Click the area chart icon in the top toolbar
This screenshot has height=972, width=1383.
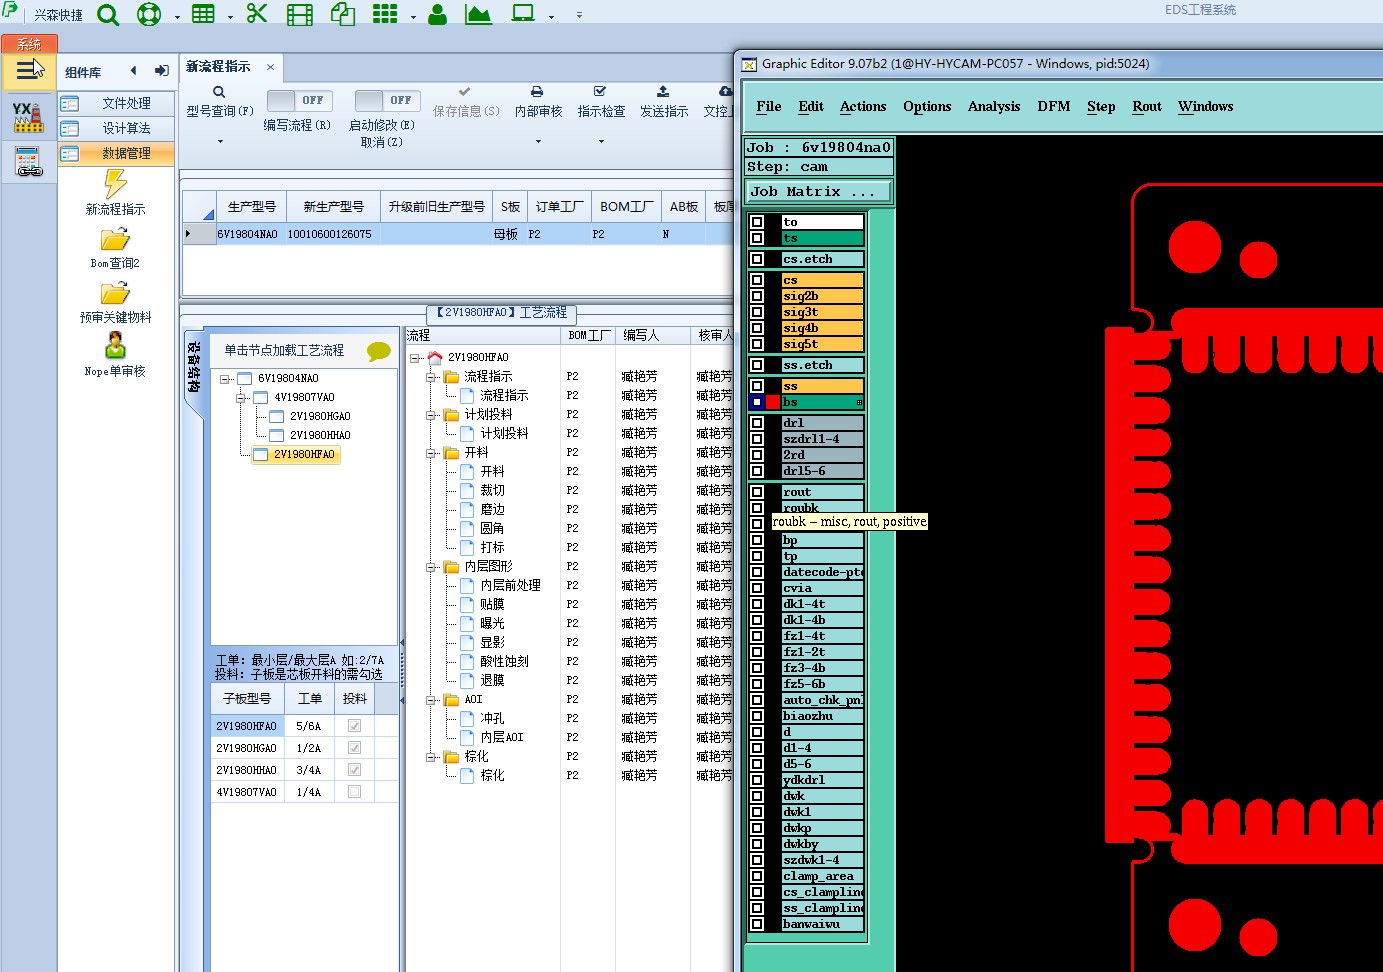click(479, 14)
